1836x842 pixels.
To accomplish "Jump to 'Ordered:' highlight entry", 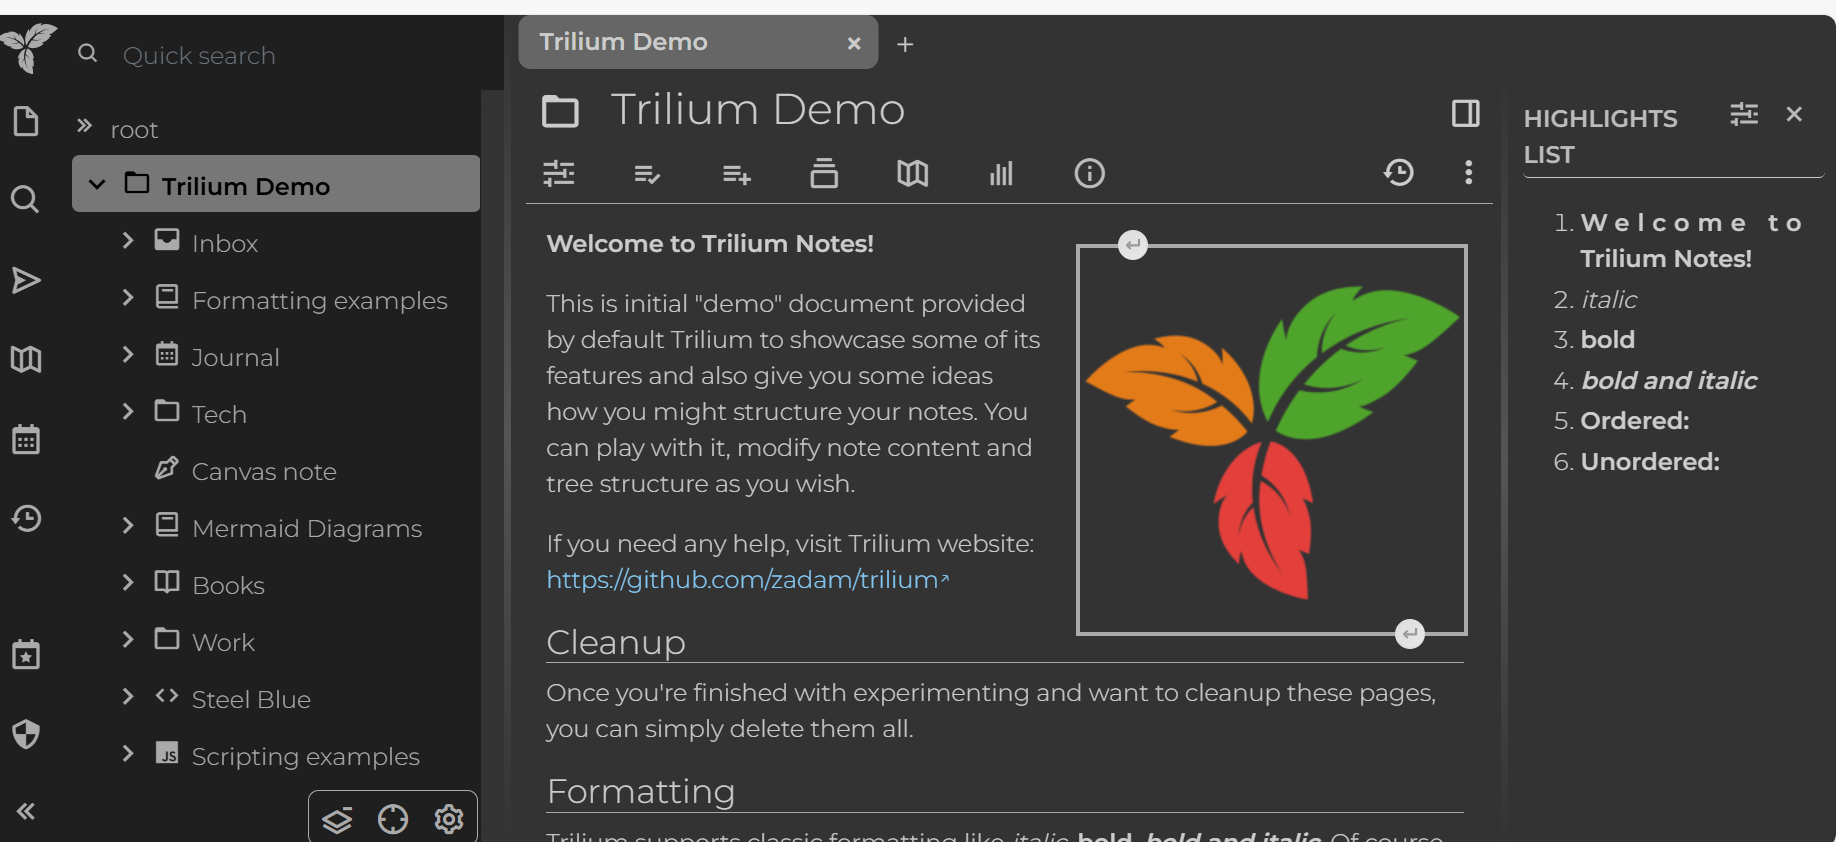I will 1635,420.
